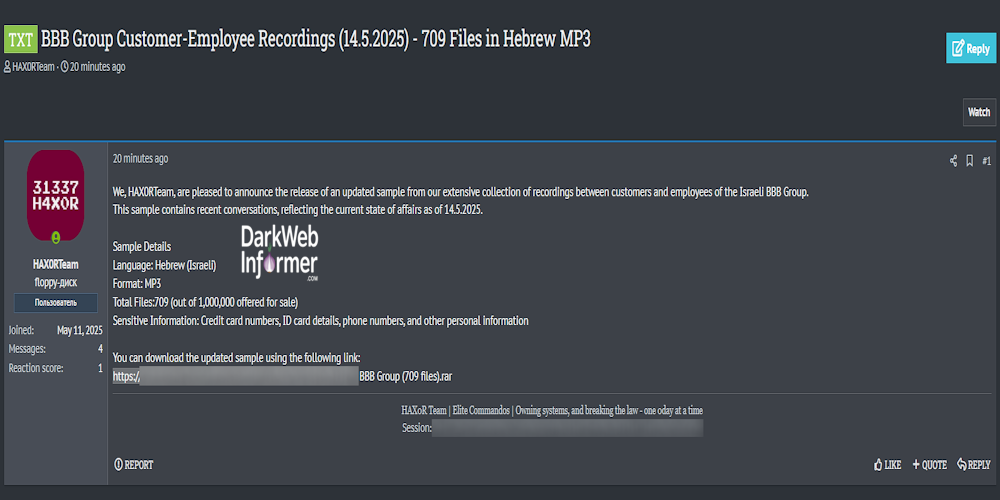The width and height of the screenshot is (1000, 500).
Task: Click the post's '20 minutes ago' timestamp
Action: 140,158
